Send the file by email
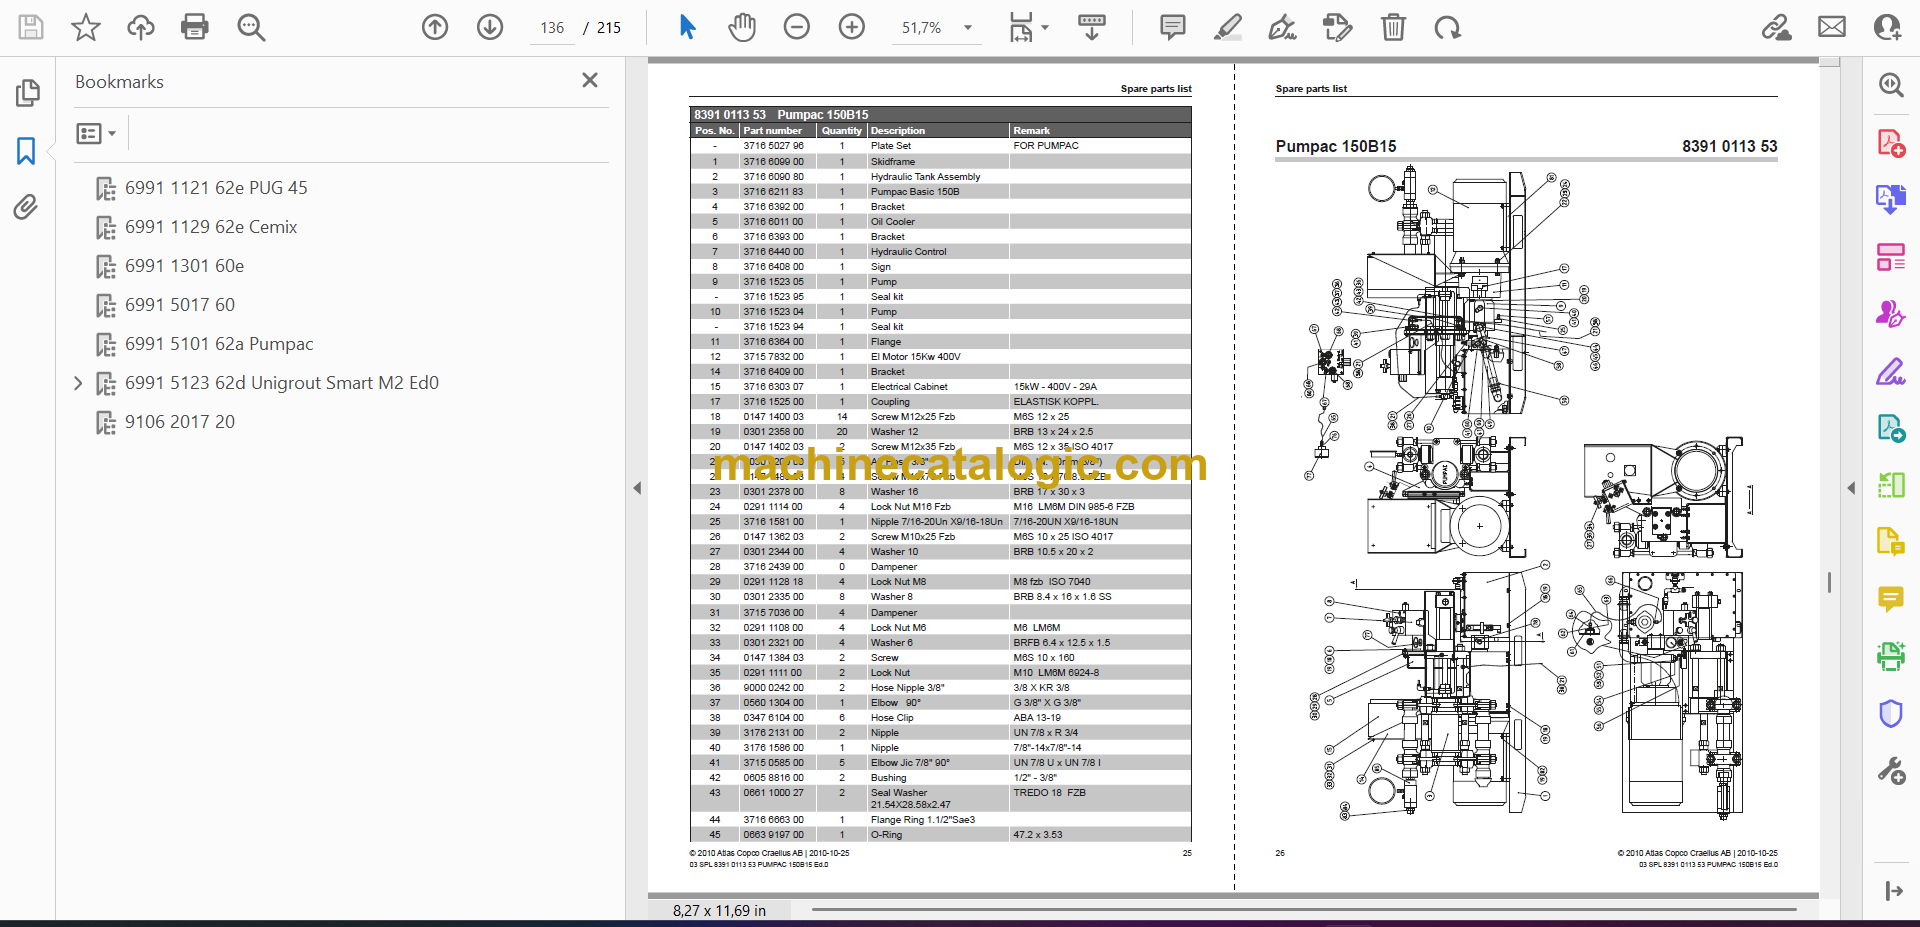Image resolution: width=1920 pixels, height=927 pixels. [1832, 27]
